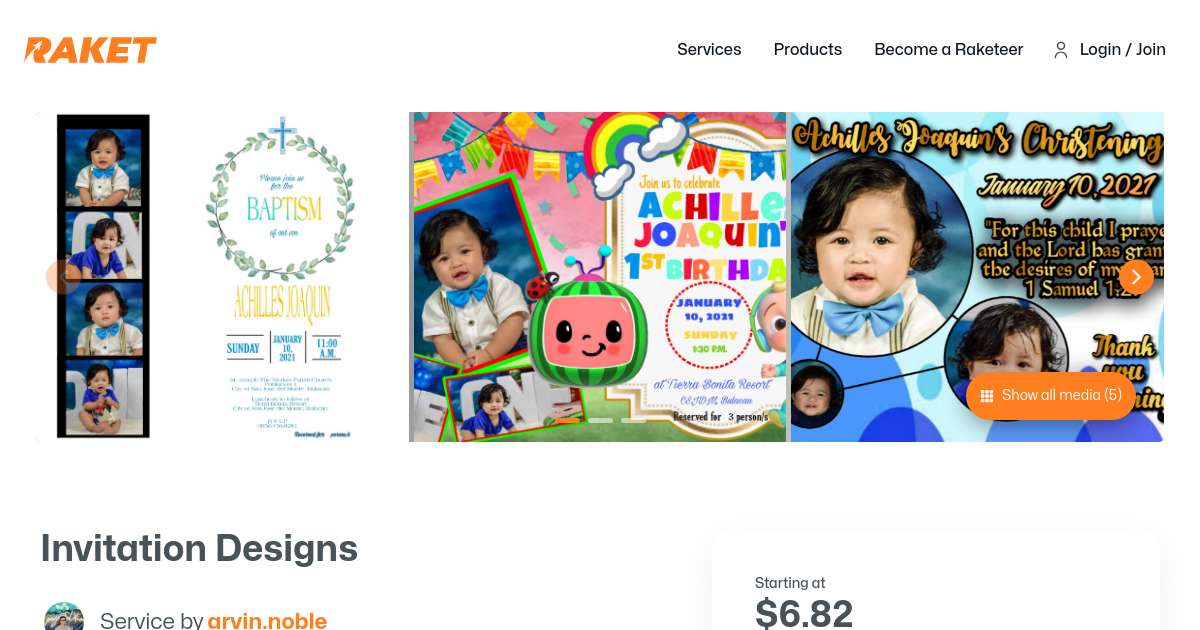
Task: Click the RAKET logo
Action: pyautogui.click(x=90, y=50)
